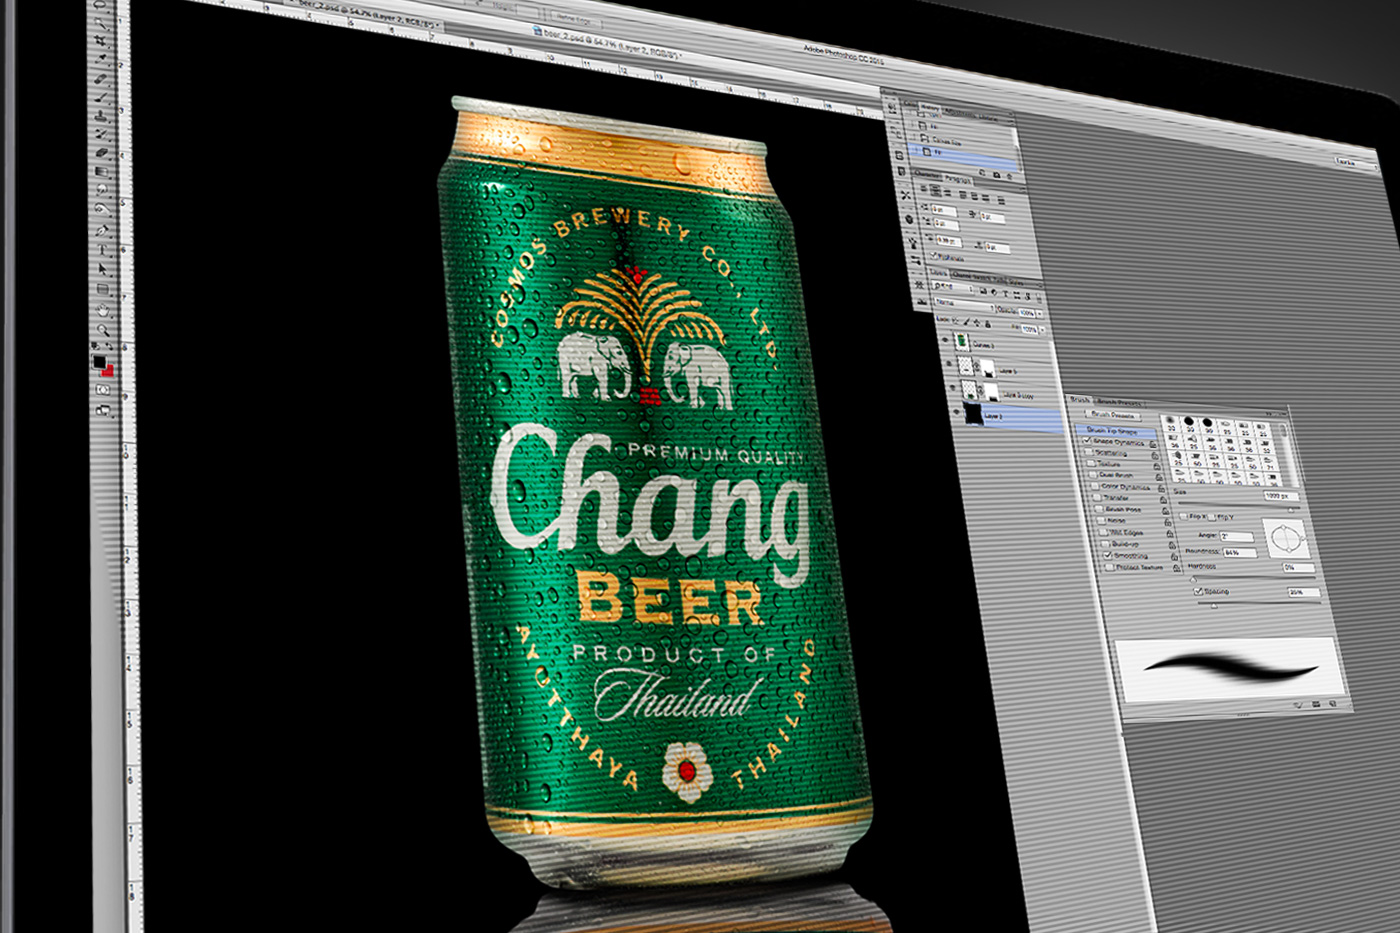Select the Hand tool
The height and width of the screenshot is (933, 1400).
[x=103, y=310]
